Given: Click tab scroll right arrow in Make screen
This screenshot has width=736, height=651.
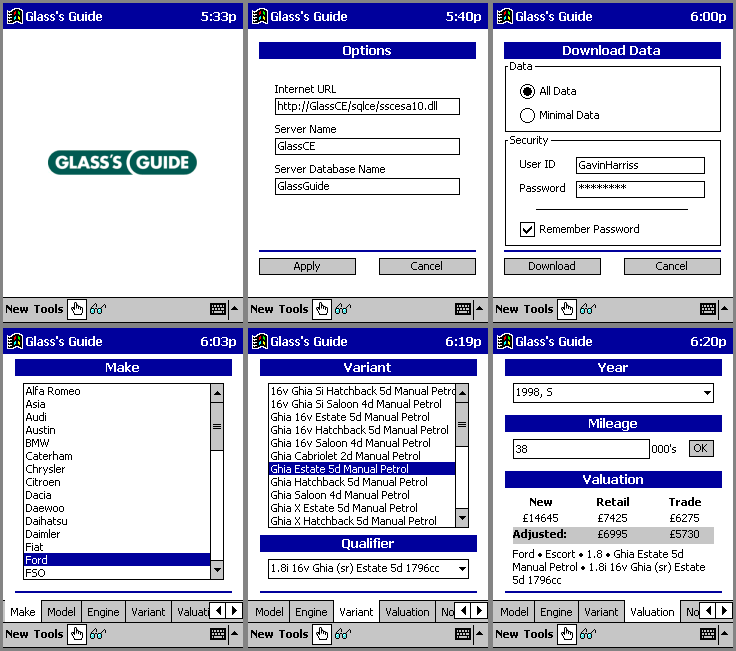Looking at the screenshot, I should (234, 611).
